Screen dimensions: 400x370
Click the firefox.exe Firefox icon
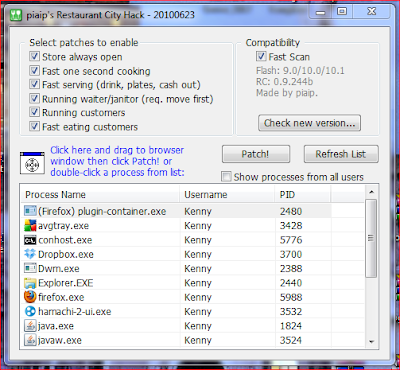coord(30,297)
